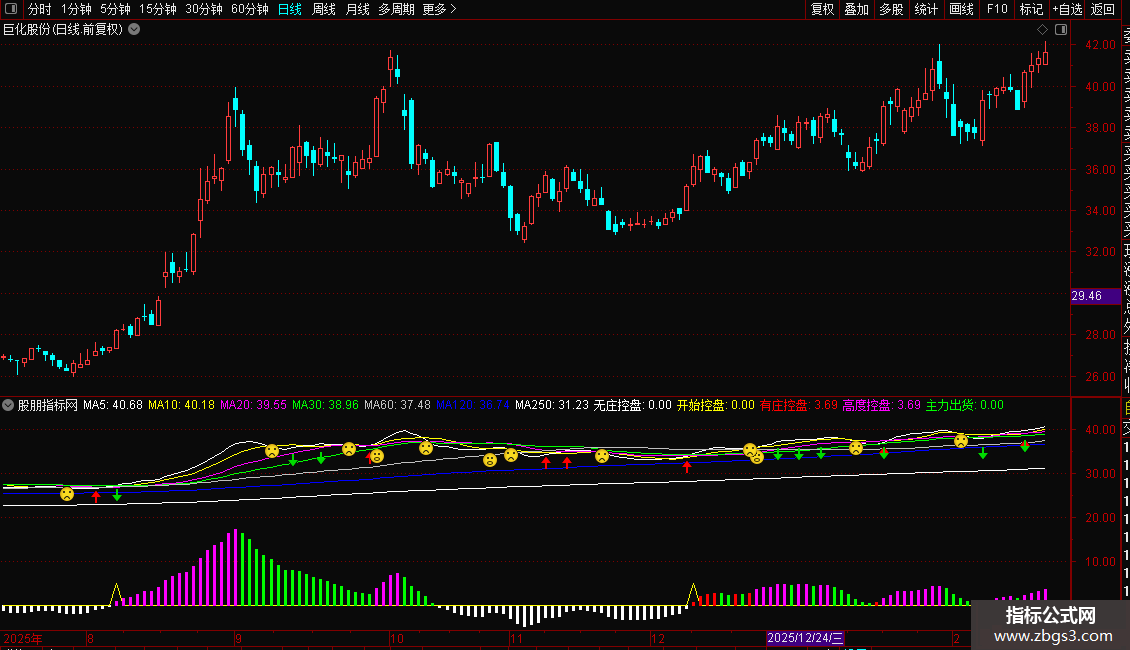
Task: Click the 29.46 price label on axis
Action: coord(1086,296)
